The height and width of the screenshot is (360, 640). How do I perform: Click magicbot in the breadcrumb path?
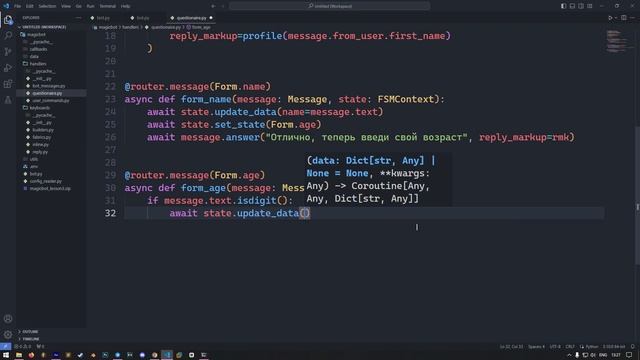click(x=108, y=27)
